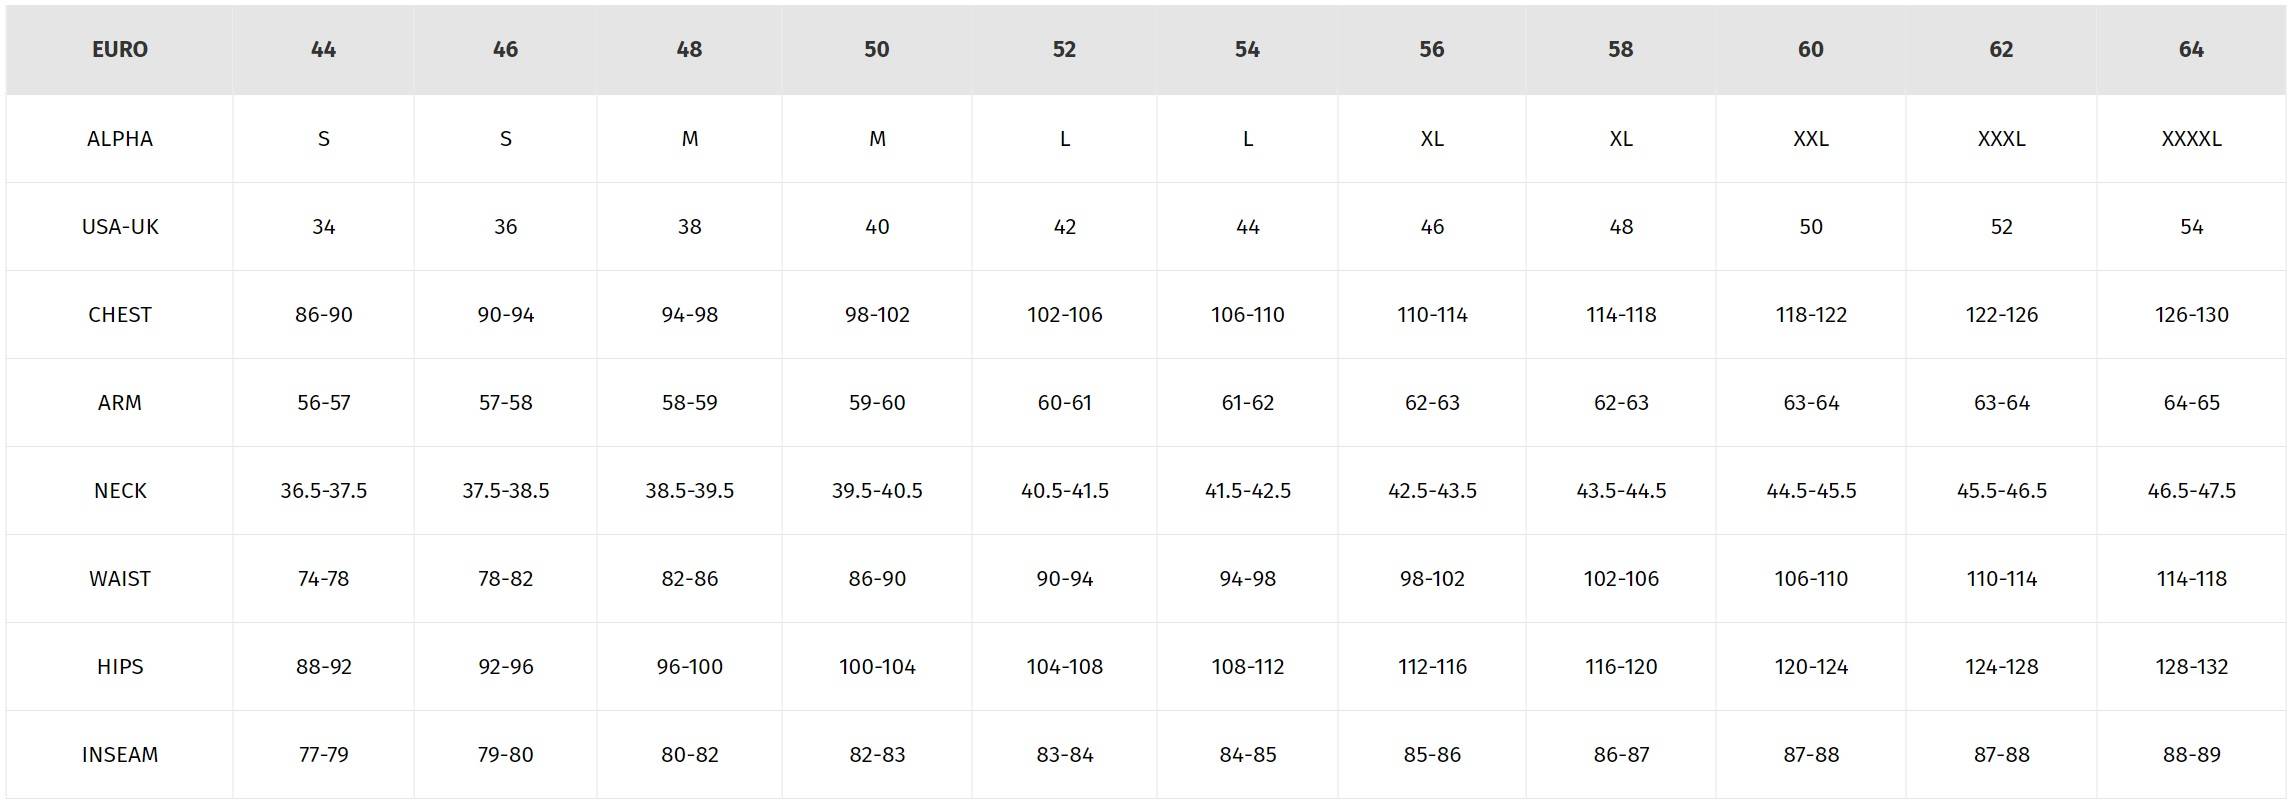Select the WAIST row label

(119, 579)
